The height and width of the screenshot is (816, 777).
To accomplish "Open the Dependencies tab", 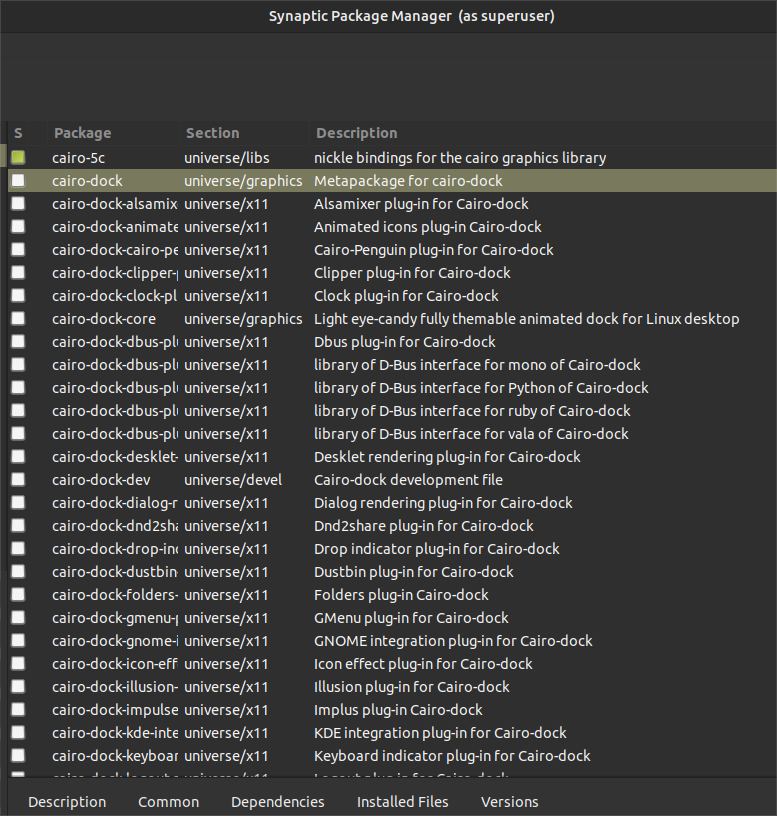I will tap(278, 802).
